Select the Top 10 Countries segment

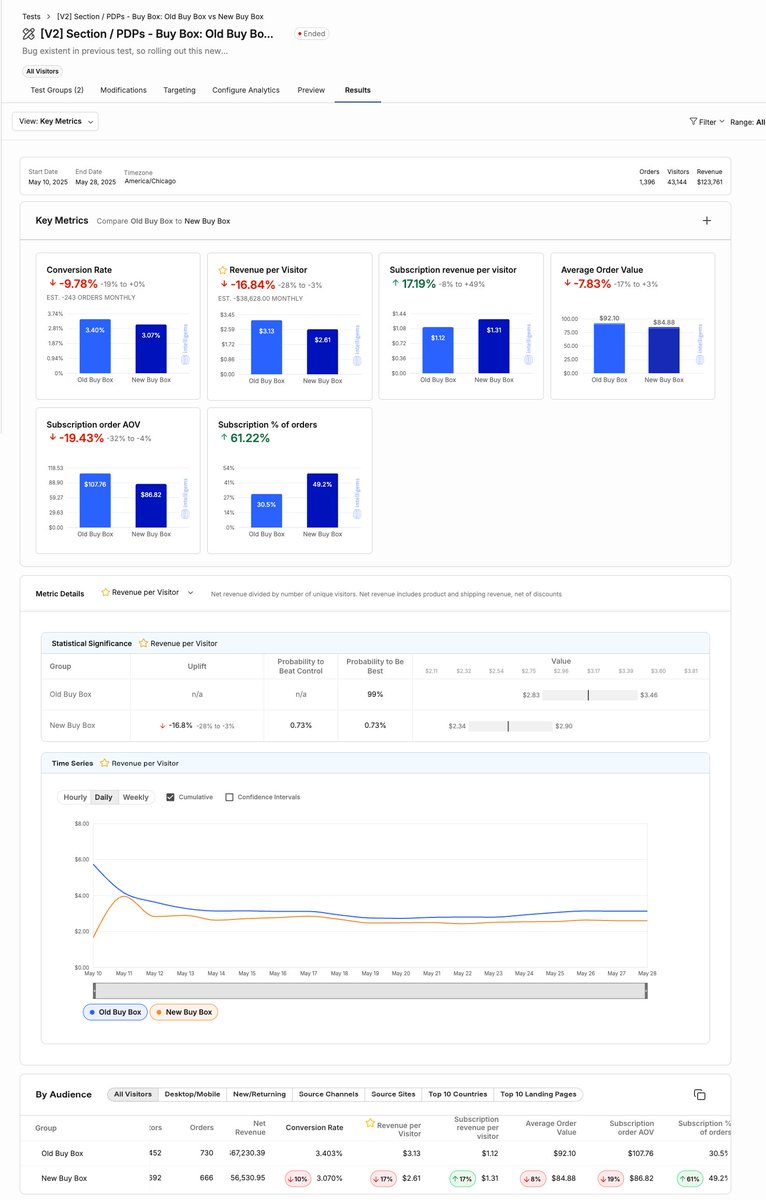[x=457, y=1094]
